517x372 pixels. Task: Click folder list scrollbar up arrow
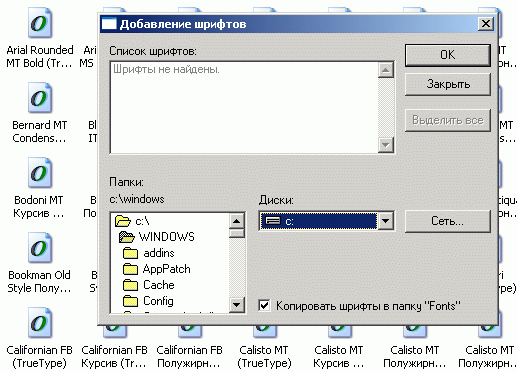[237, 221]
